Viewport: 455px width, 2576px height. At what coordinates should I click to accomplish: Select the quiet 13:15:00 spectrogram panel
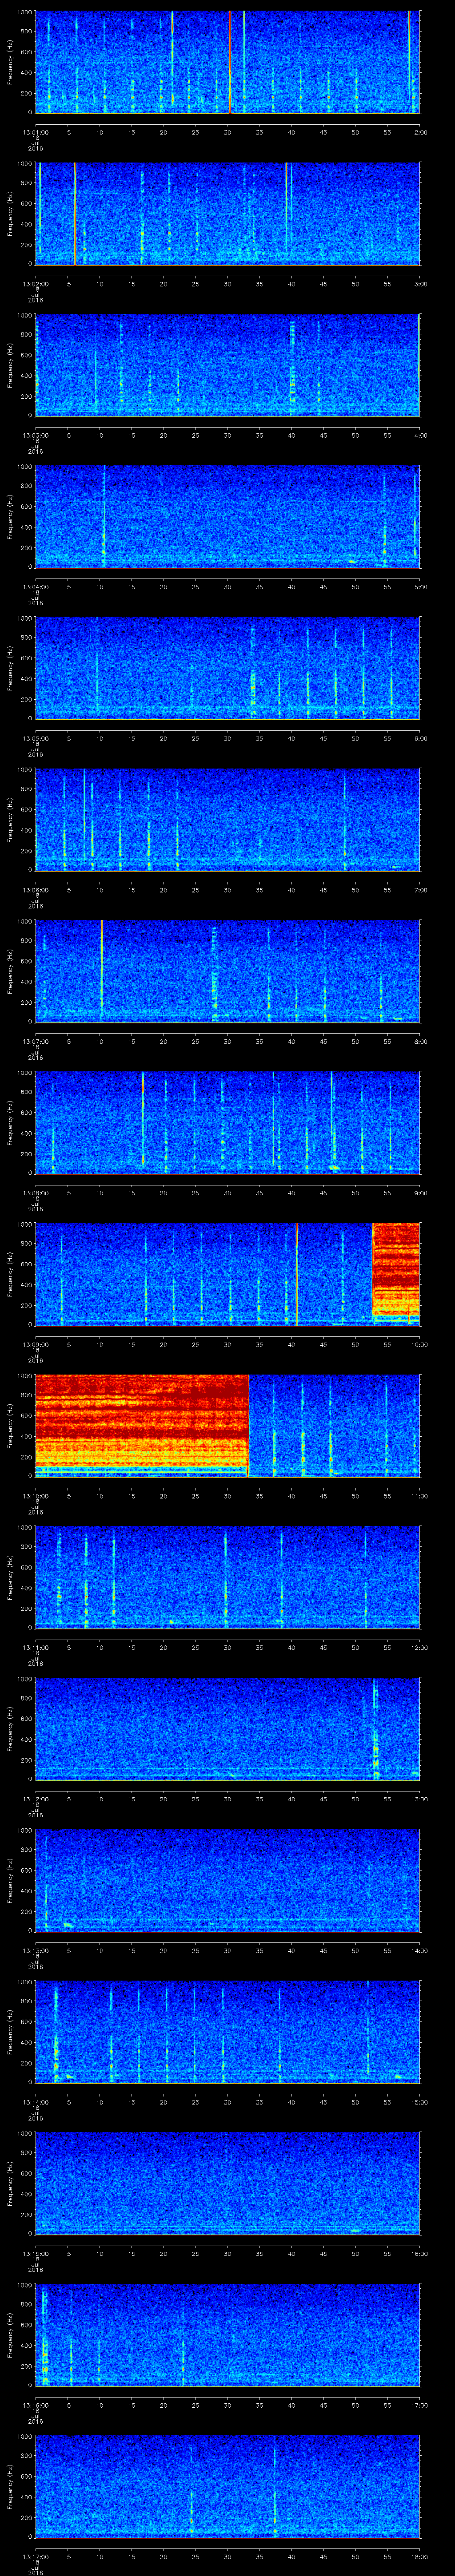228,2183
